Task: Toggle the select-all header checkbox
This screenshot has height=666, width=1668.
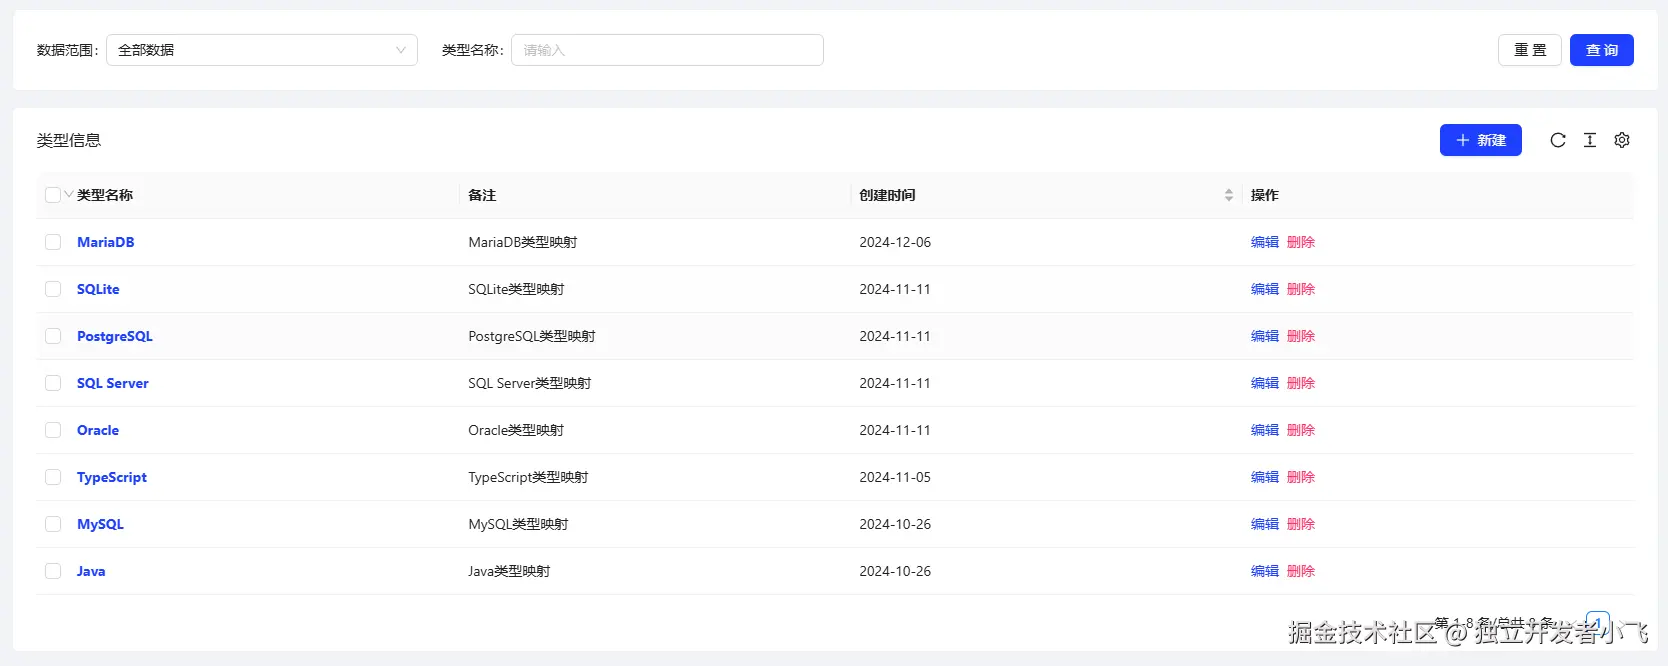Action: click(53, 195)
